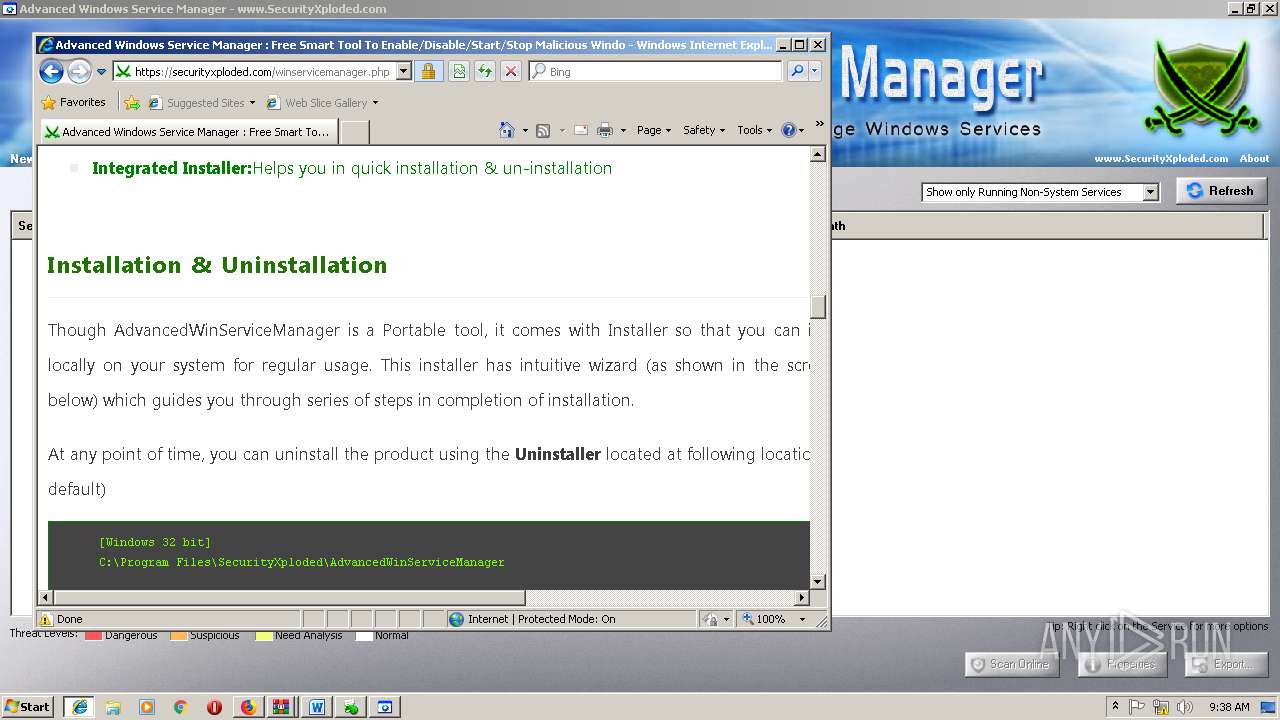Expand the address bar URL dropdown
Image resolution: width=1280 pixels, height=720 pixels.
404,72
